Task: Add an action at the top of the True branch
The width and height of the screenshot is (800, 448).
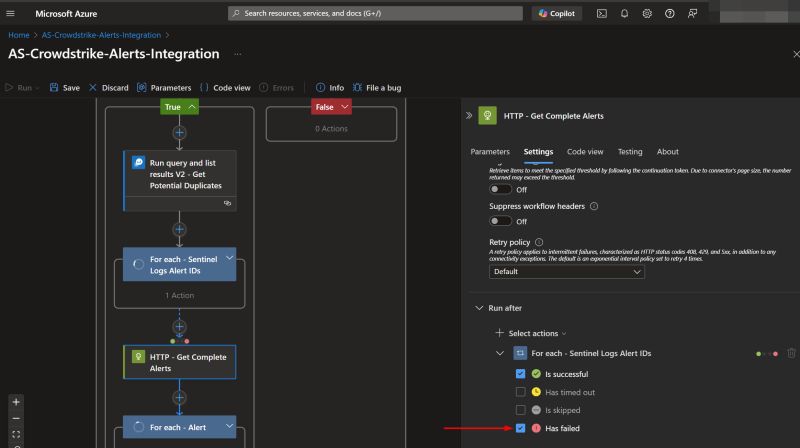Action: click(x=179, y=133)
